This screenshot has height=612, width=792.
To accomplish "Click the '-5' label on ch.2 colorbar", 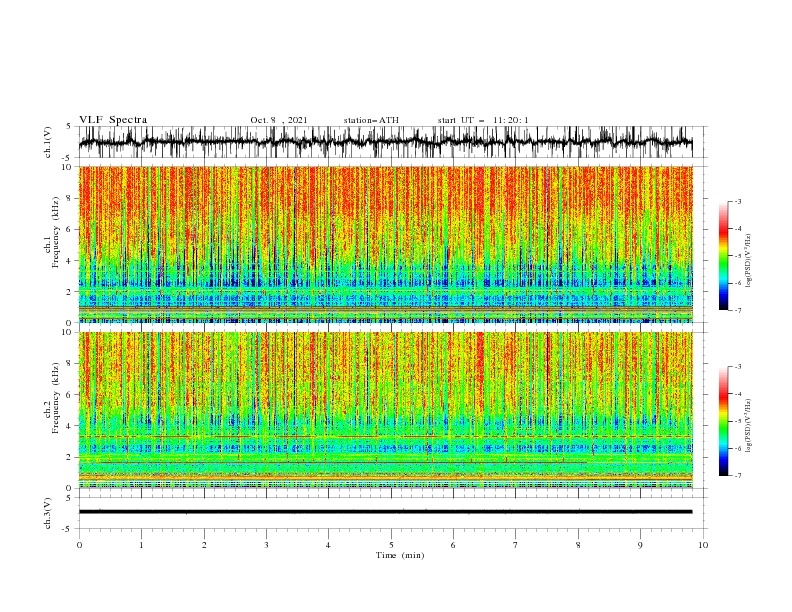I will coord(737,421).
